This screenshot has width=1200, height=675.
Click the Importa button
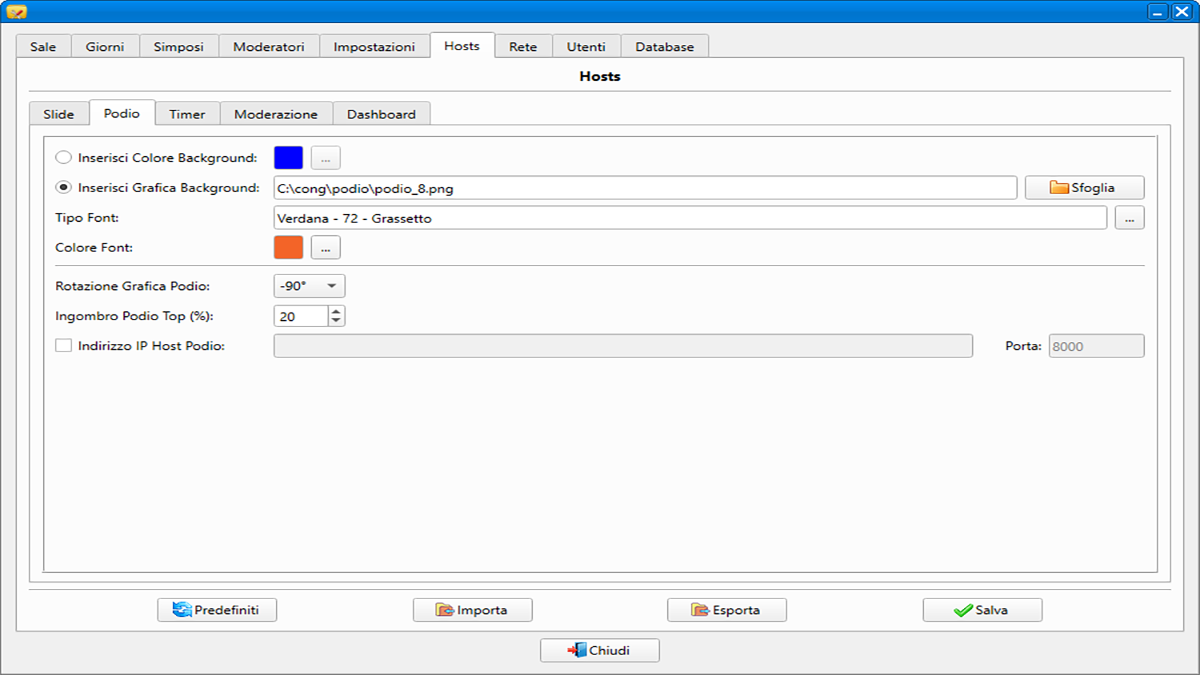coord(473,610)
